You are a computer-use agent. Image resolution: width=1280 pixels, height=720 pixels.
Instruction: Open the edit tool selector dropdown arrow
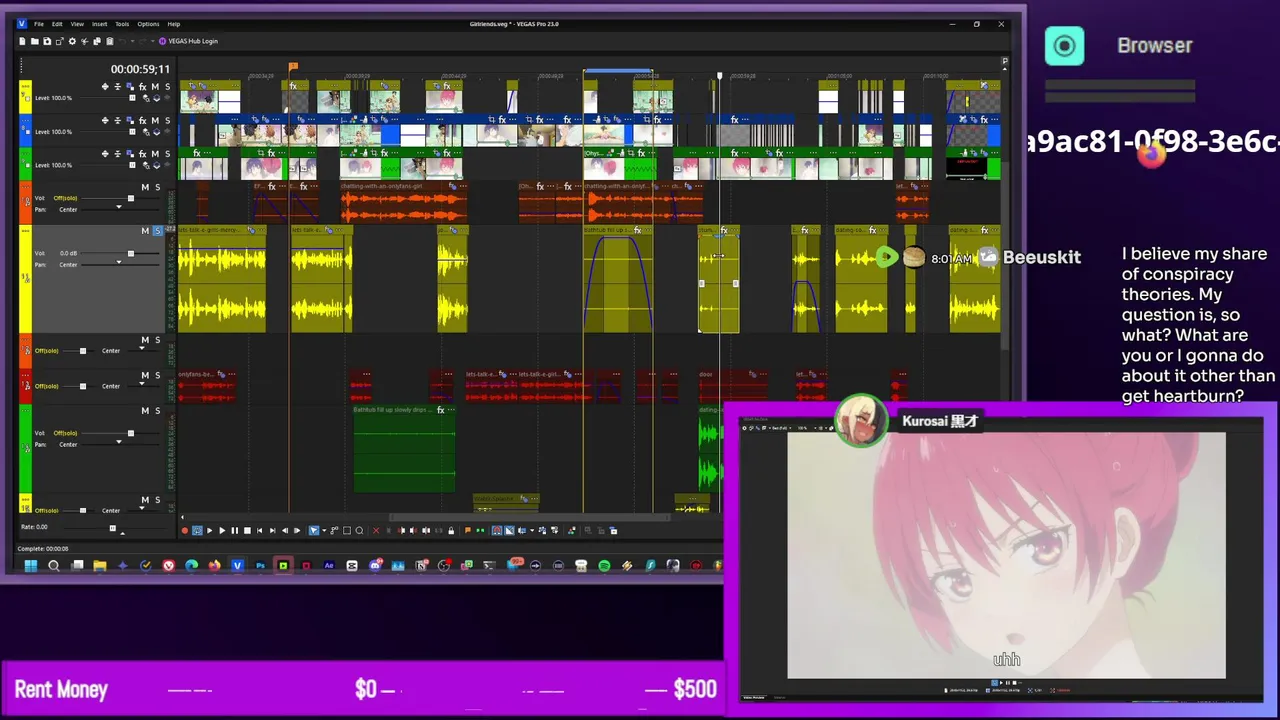(x=324, y=530)
